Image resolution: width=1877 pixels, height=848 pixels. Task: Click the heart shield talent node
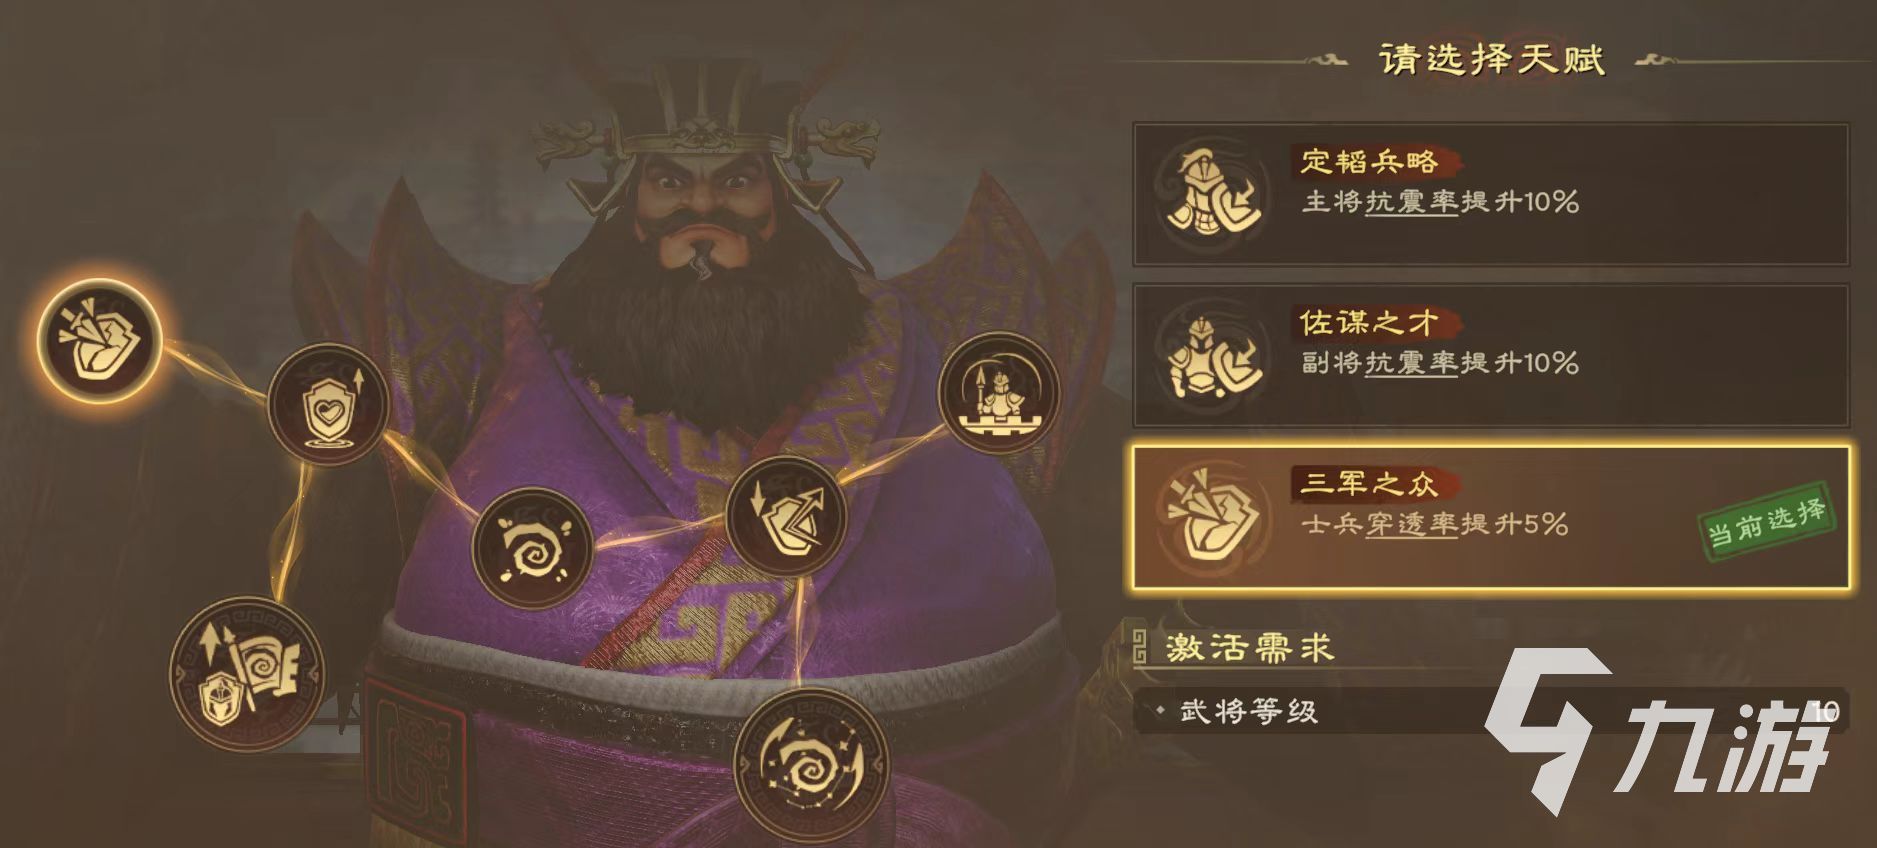pyautogui.click(x=328, y=403)
